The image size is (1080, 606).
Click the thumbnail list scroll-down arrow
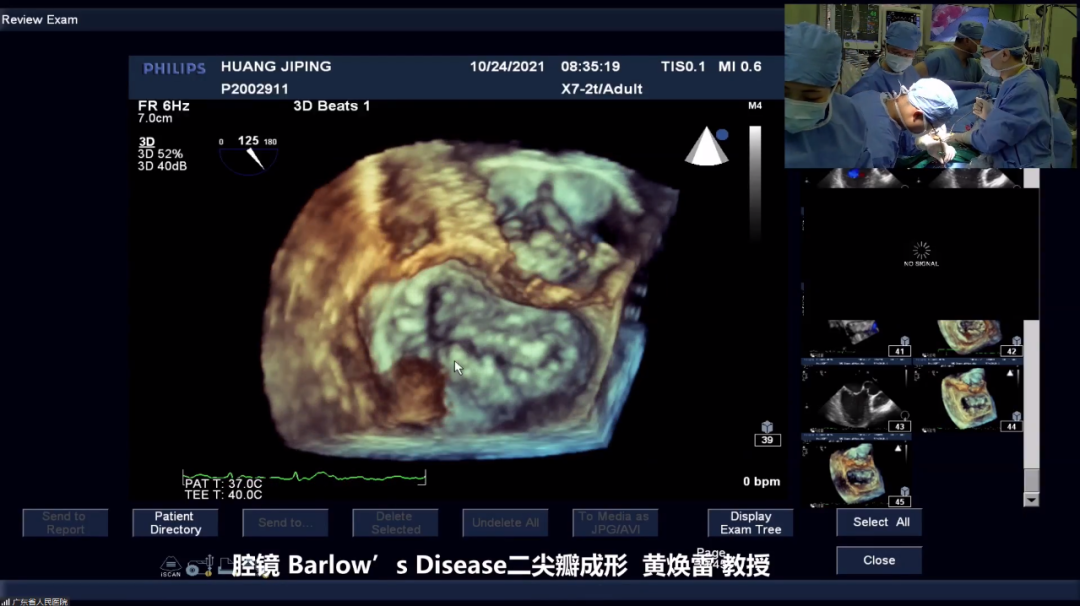point(1031,499)
